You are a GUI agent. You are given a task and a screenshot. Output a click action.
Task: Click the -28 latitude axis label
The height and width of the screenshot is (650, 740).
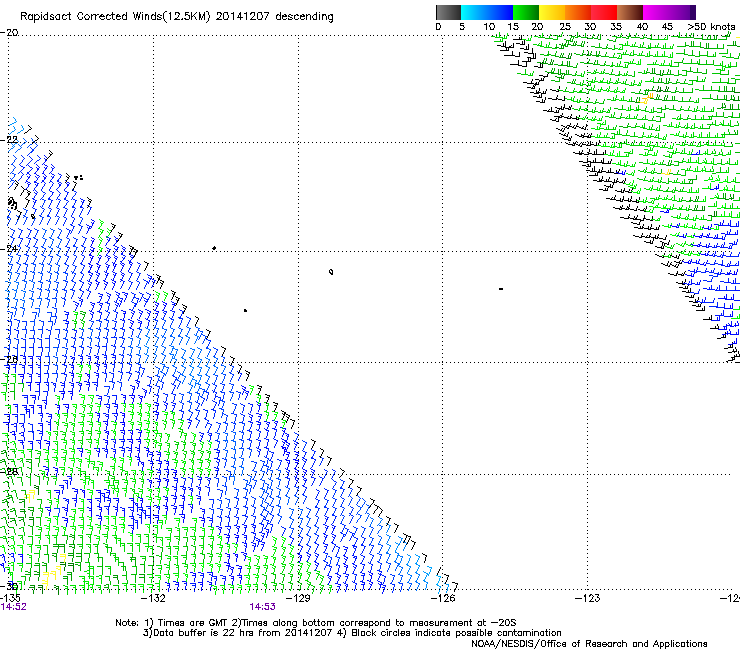9,472
